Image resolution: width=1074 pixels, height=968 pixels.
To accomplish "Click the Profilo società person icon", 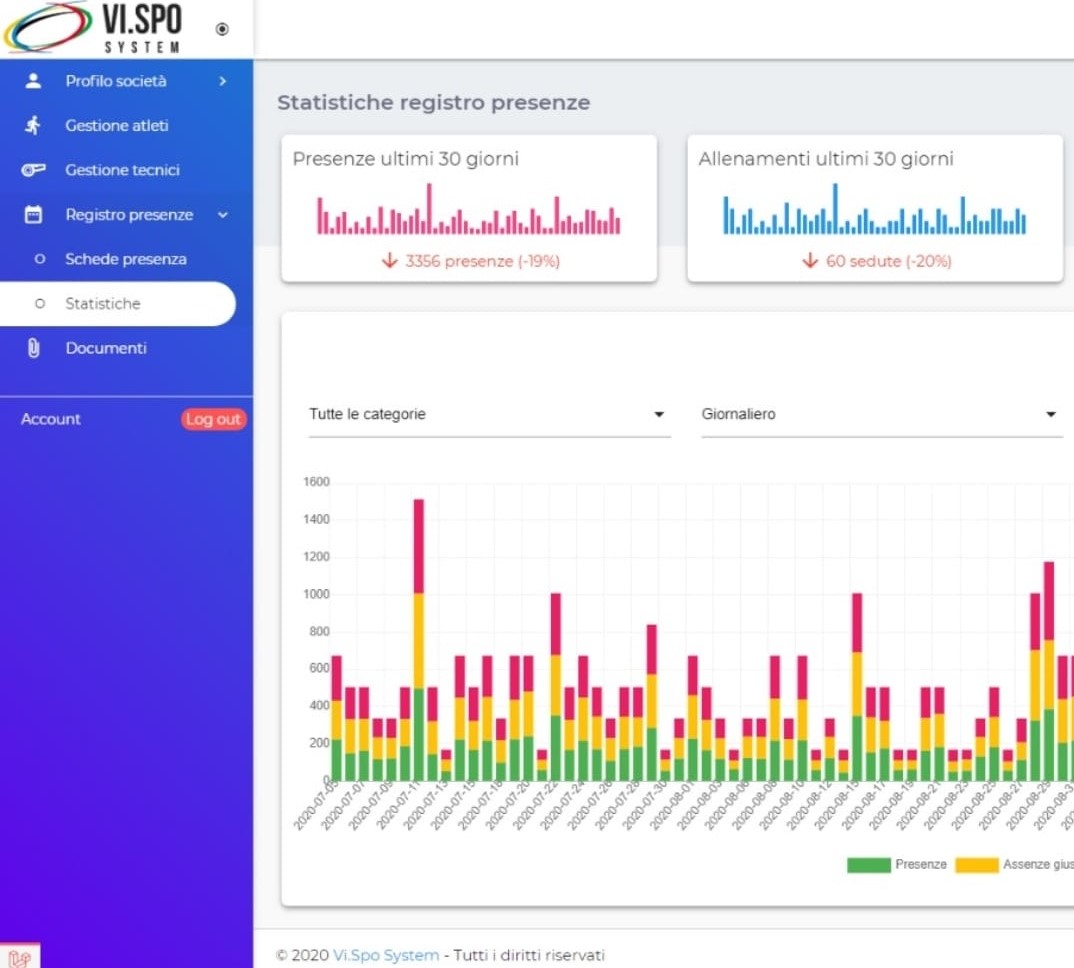I will tap(33, 81).
